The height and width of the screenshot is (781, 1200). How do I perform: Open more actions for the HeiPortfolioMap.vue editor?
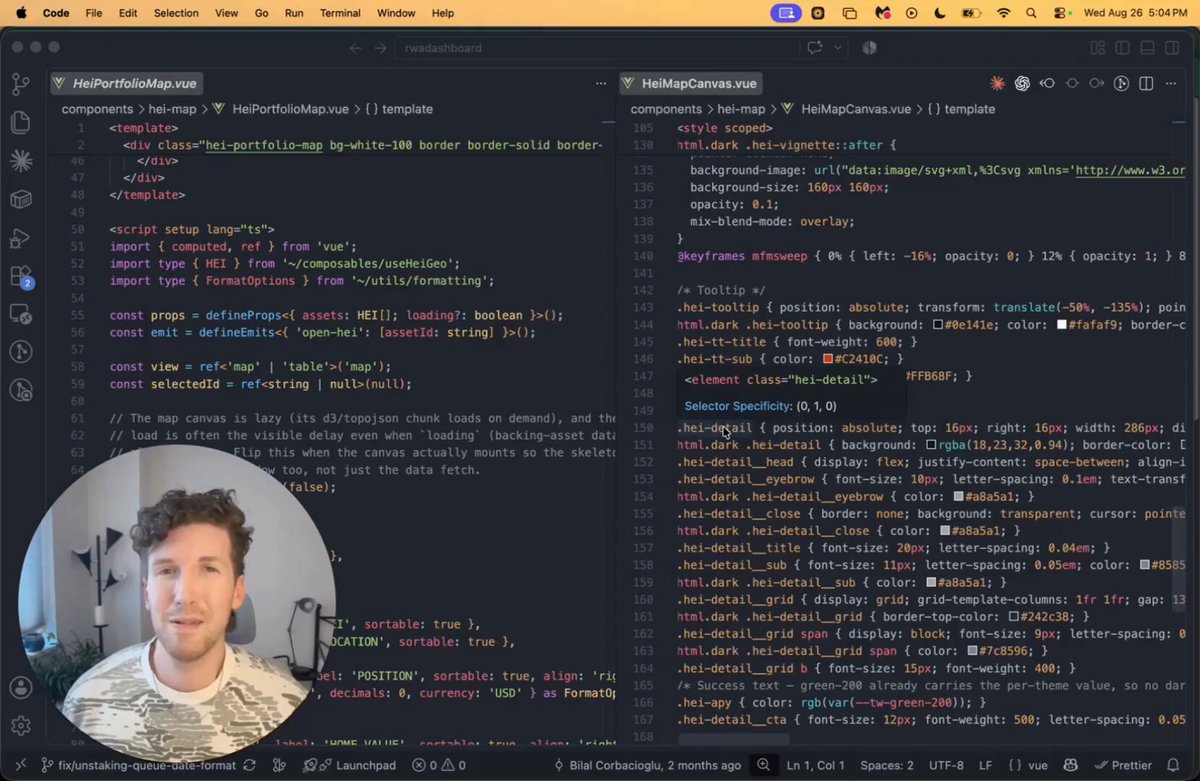(601, 84)
